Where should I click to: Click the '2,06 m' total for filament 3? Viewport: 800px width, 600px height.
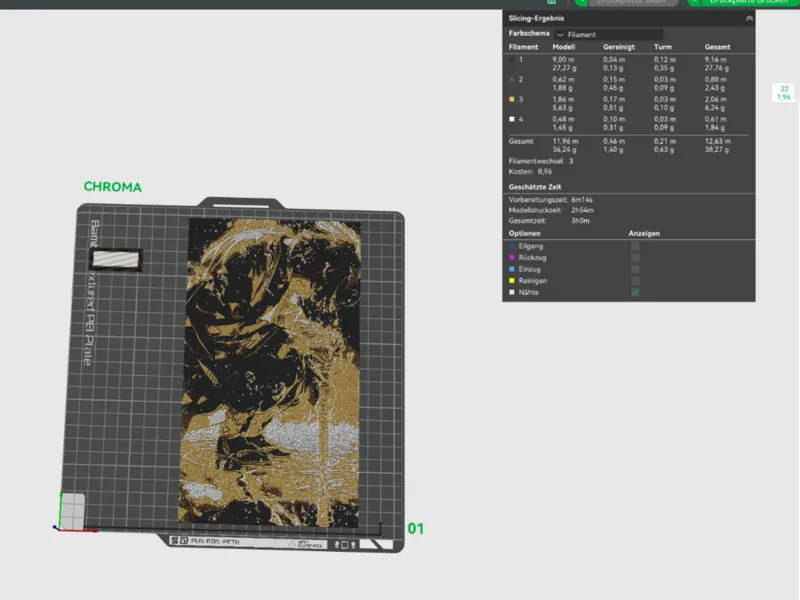coord(716,99)
